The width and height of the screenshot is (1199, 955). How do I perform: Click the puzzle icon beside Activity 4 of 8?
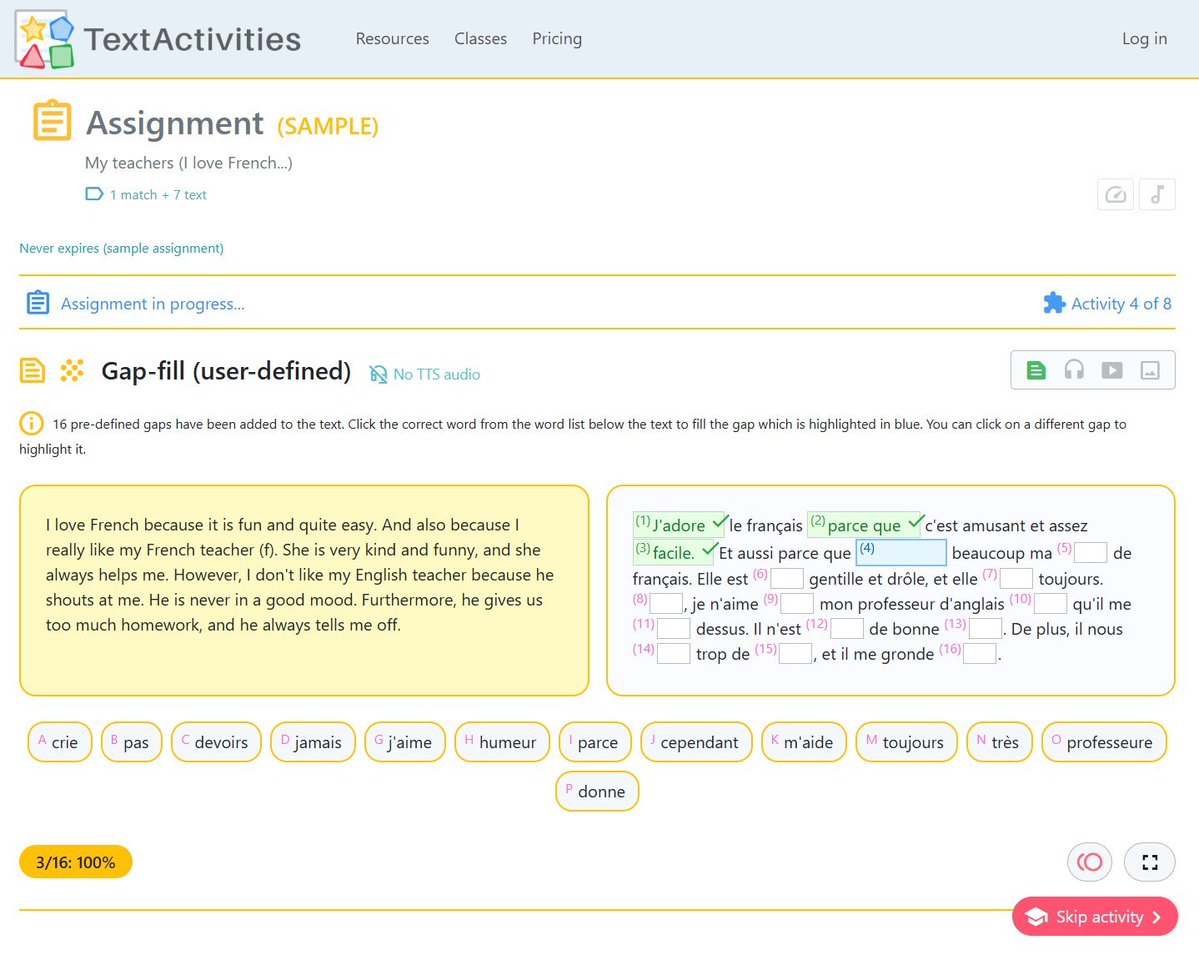(x=1054, y=303)
